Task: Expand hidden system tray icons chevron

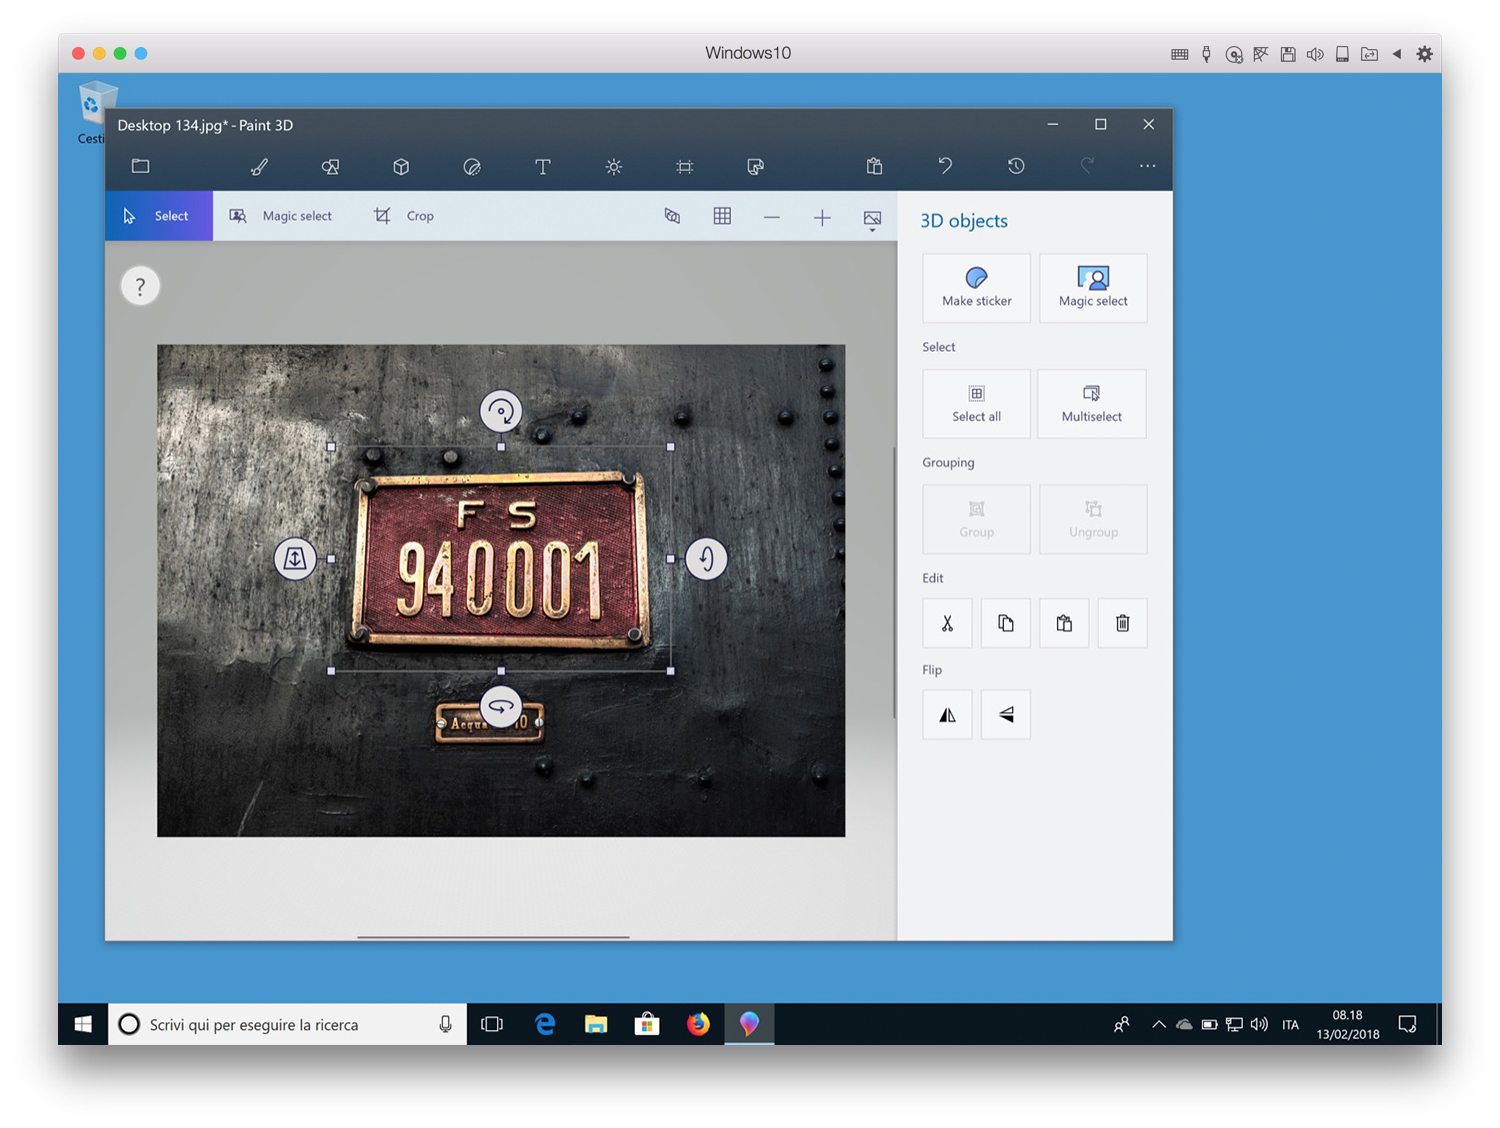Action: coord(1158,1024)
